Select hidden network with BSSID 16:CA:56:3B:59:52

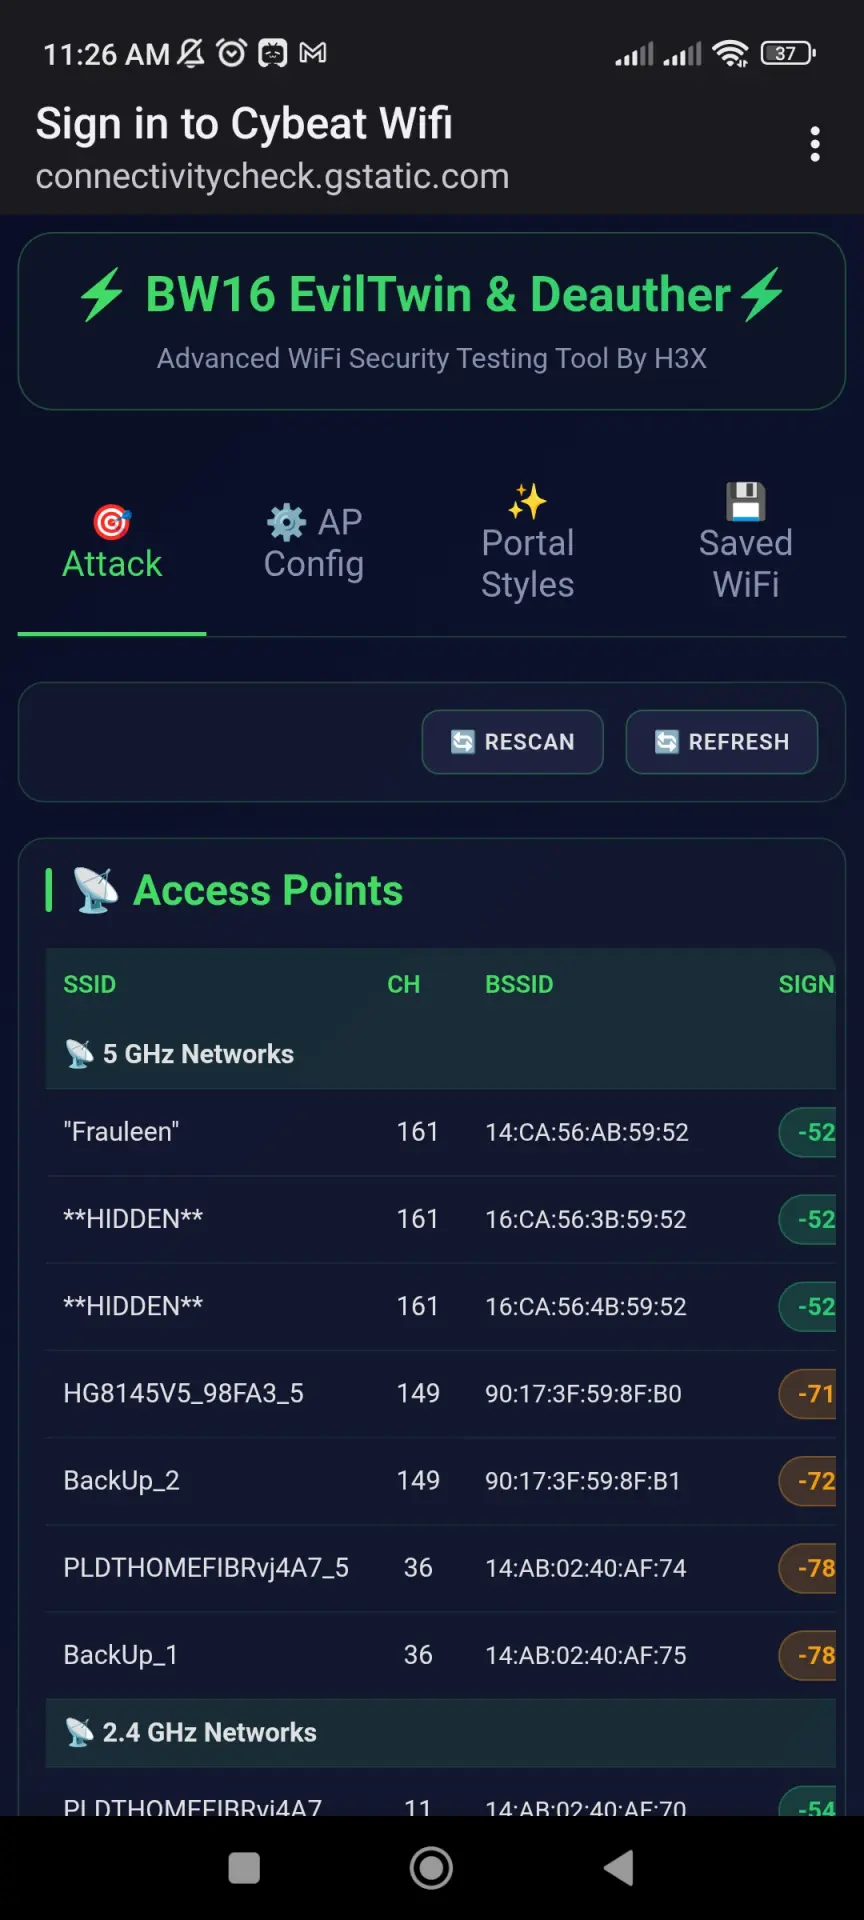(440, 1219)
